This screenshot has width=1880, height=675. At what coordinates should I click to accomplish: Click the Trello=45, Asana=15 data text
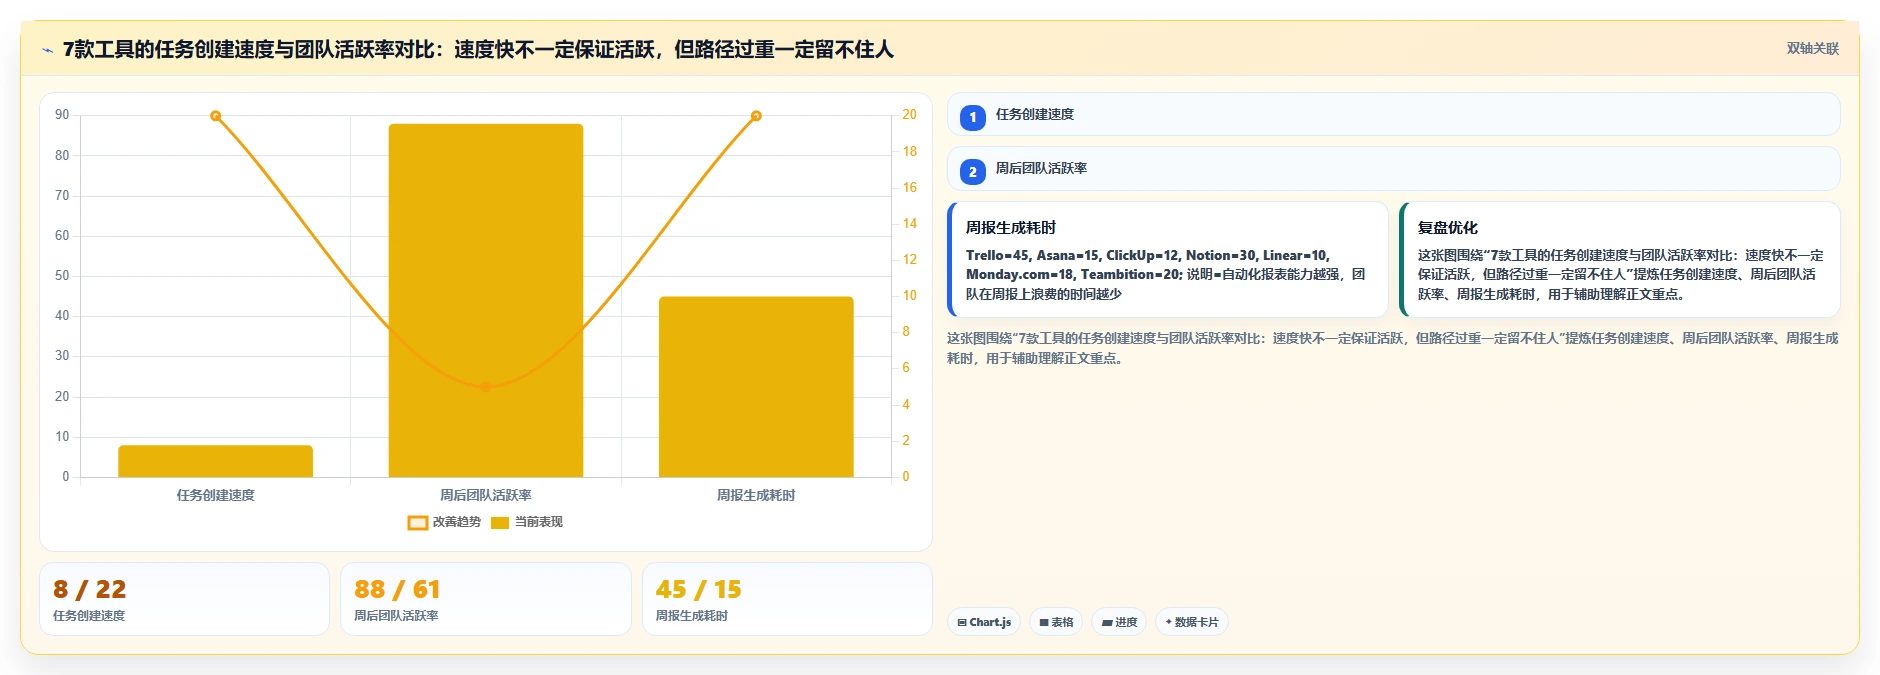[1165, 275]
